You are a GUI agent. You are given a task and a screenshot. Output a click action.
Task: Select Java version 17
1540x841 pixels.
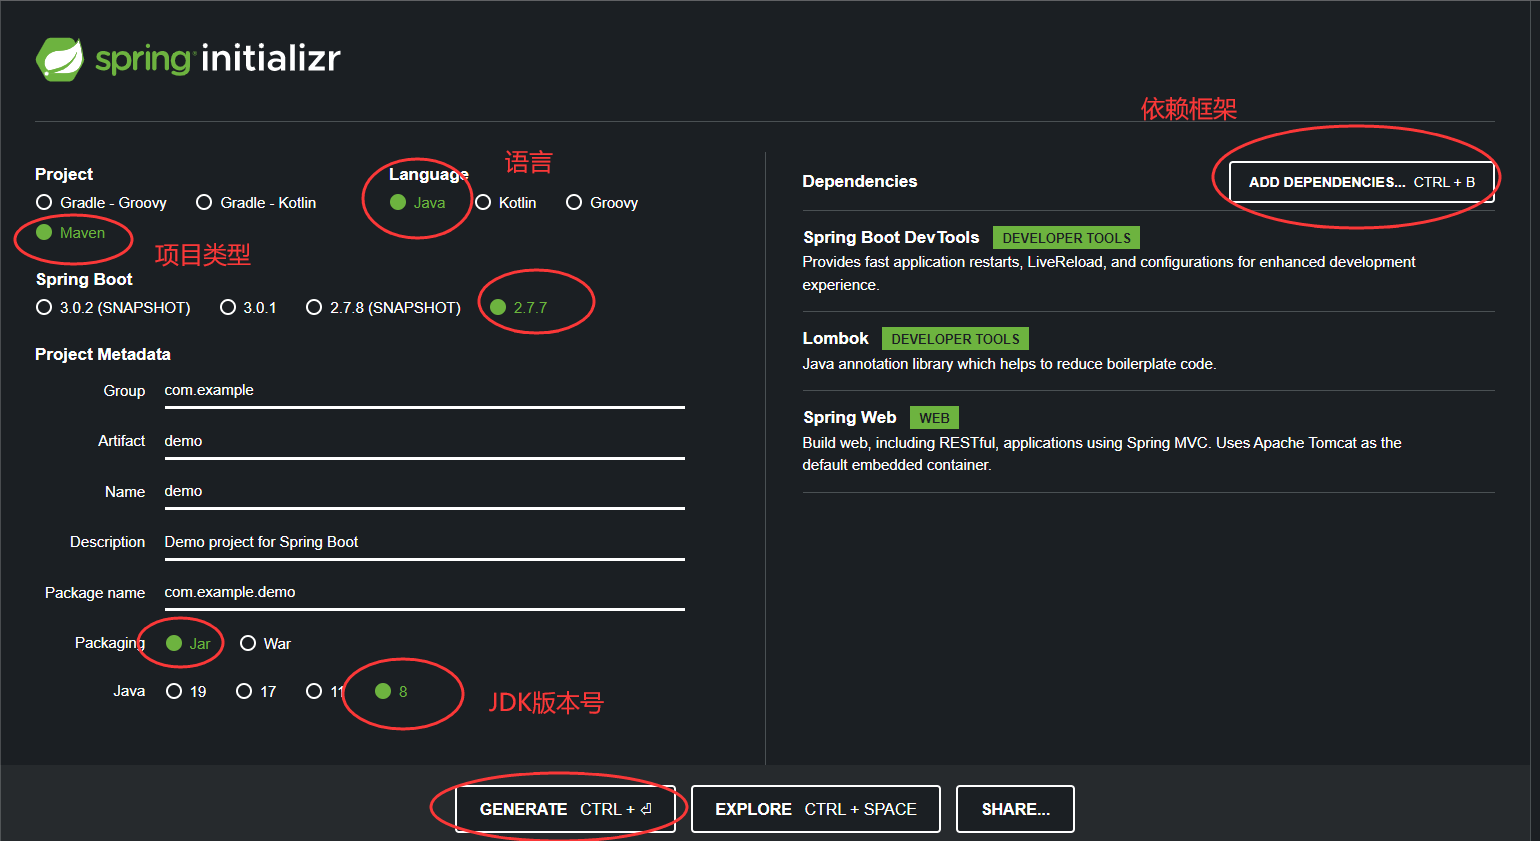coord(256,692)
